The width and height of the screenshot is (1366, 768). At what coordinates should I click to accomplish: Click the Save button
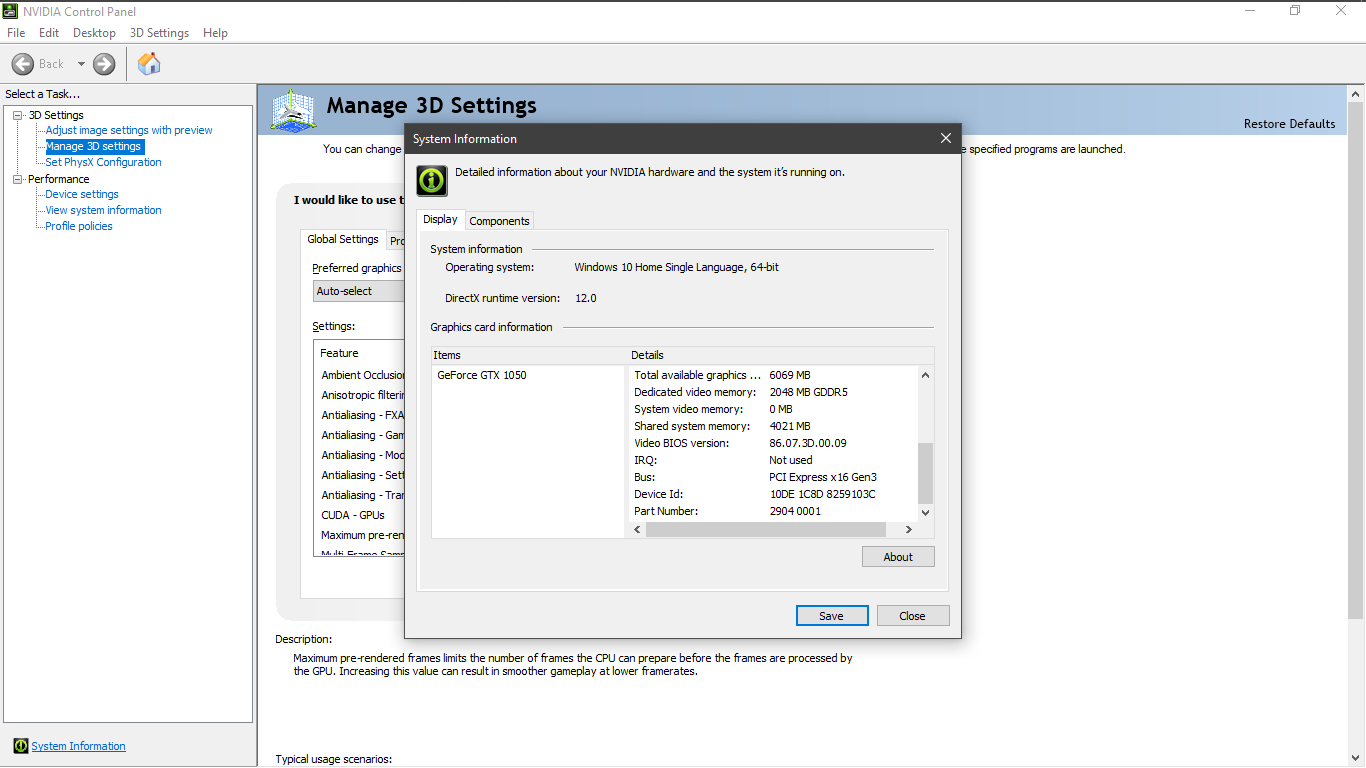click(832, 616)
